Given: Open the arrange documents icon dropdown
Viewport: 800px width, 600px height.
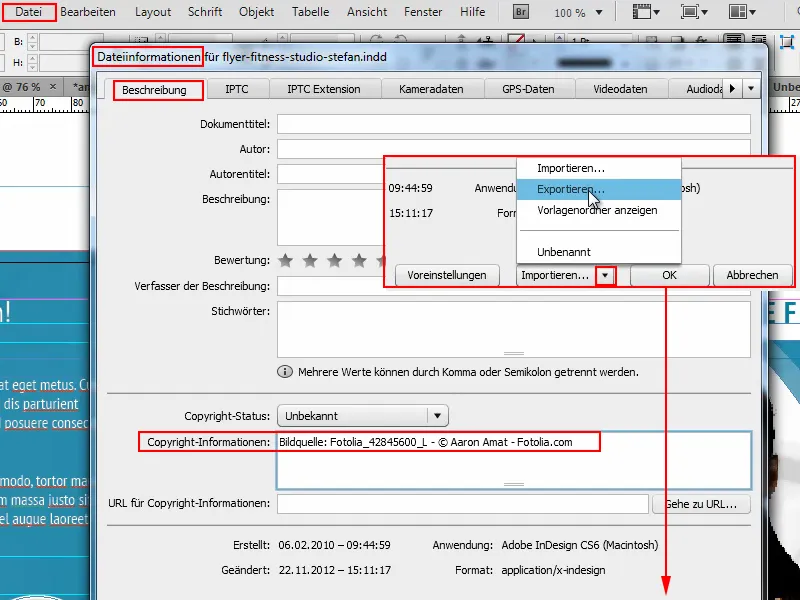Looking at the screenshot, I should tap(742, 12).
